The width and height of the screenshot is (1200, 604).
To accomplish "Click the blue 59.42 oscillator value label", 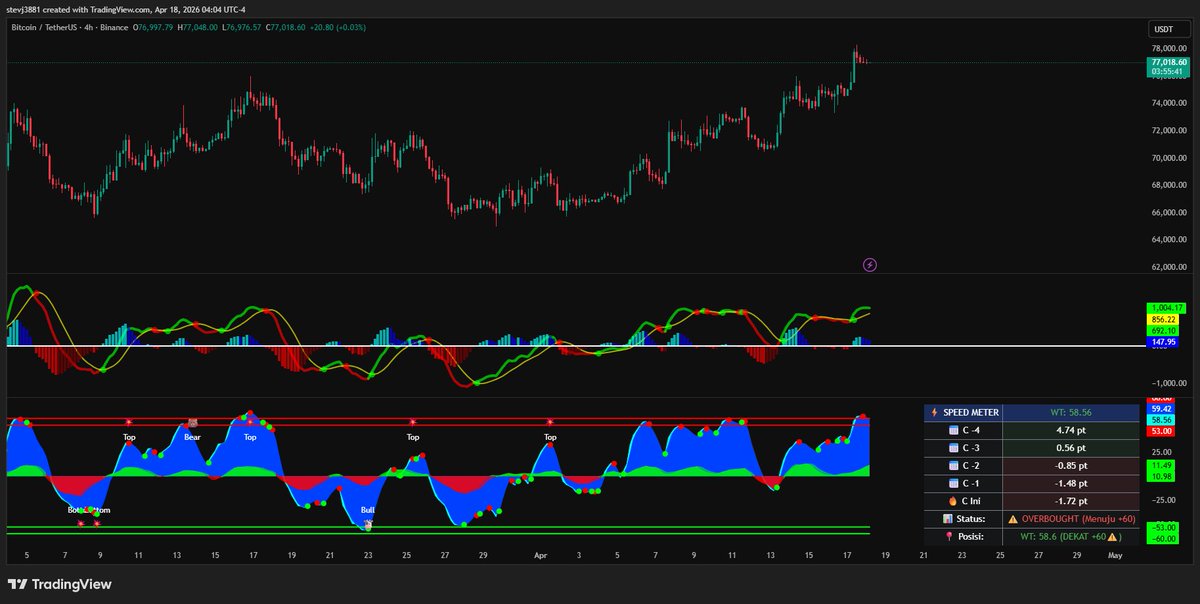I will click(1161, 409).
